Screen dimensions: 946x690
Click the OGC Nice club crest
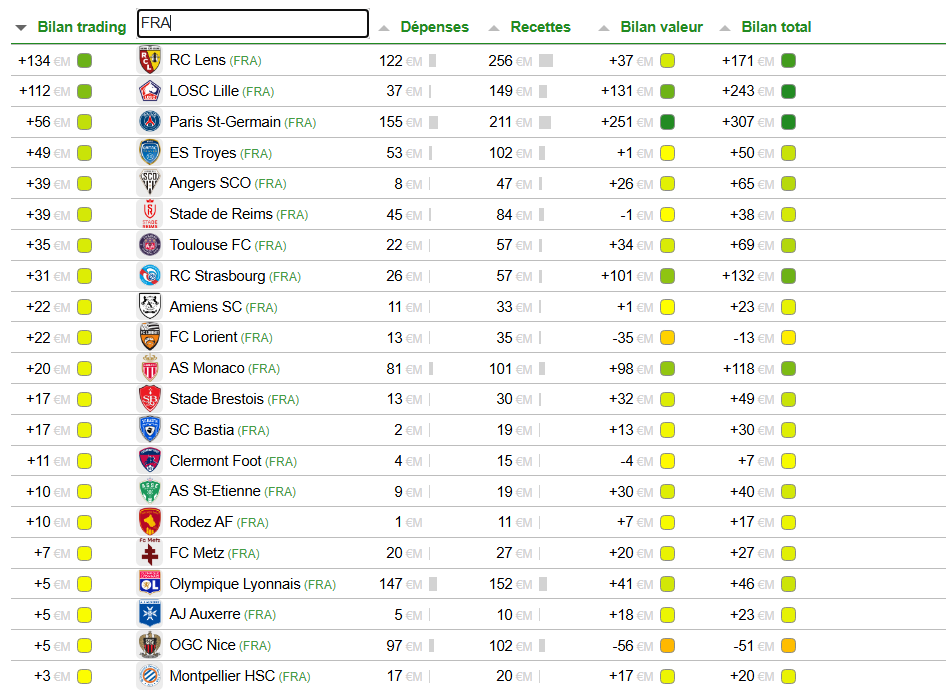pyautogui.click(x=150, y=645)
